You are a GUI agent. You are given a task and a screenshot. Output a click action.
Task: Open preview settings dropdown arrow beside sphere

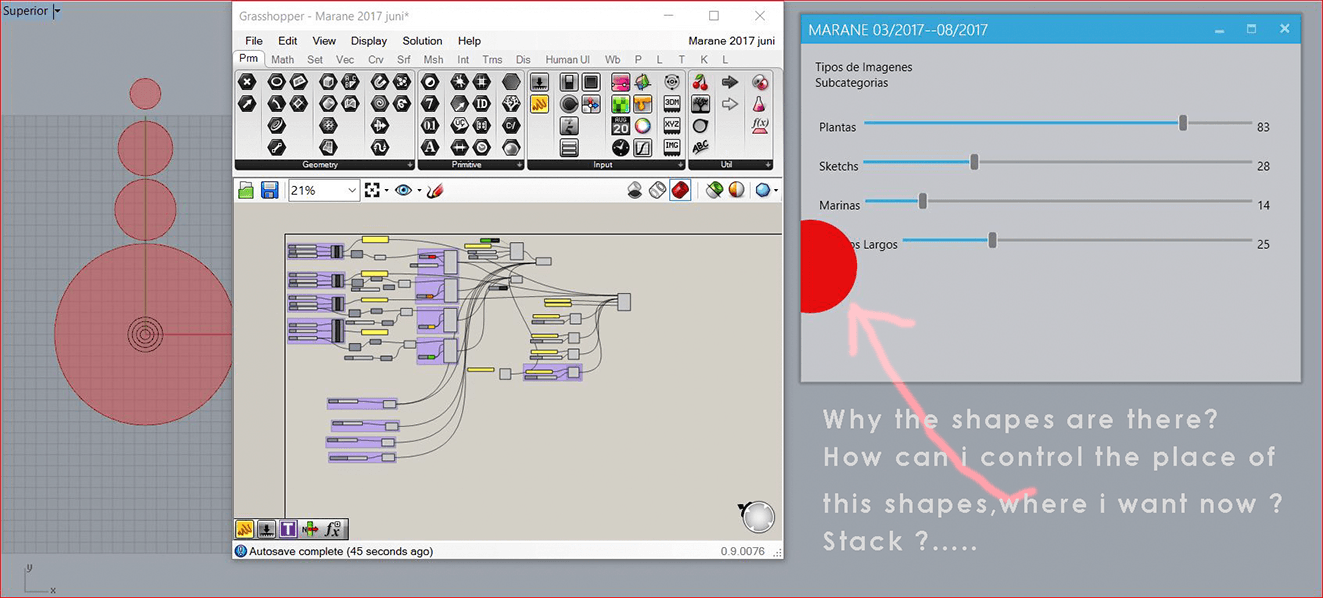[776, 190]
